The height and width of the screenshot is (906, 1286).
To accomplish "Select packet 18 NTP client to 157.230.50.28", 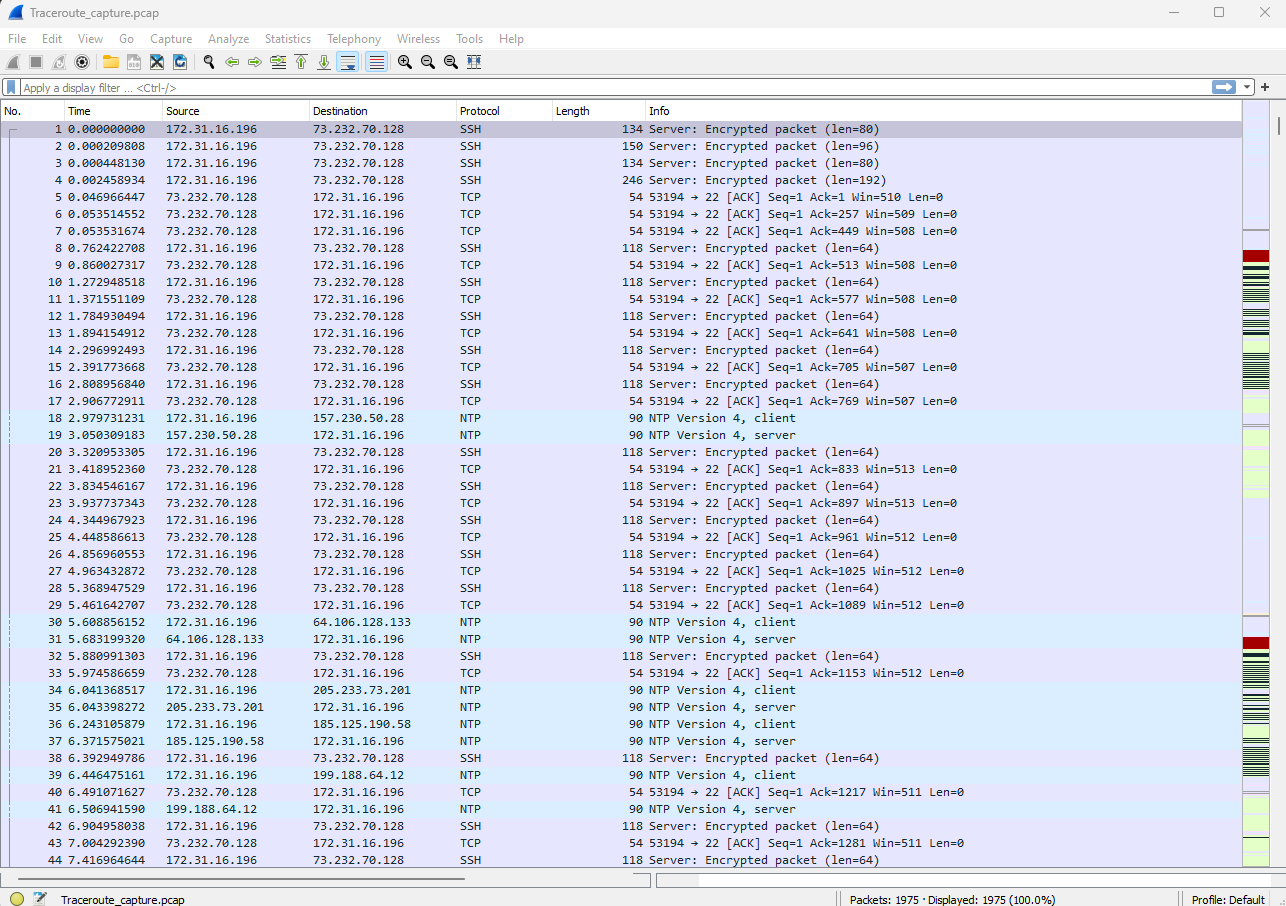I will 621,418.
